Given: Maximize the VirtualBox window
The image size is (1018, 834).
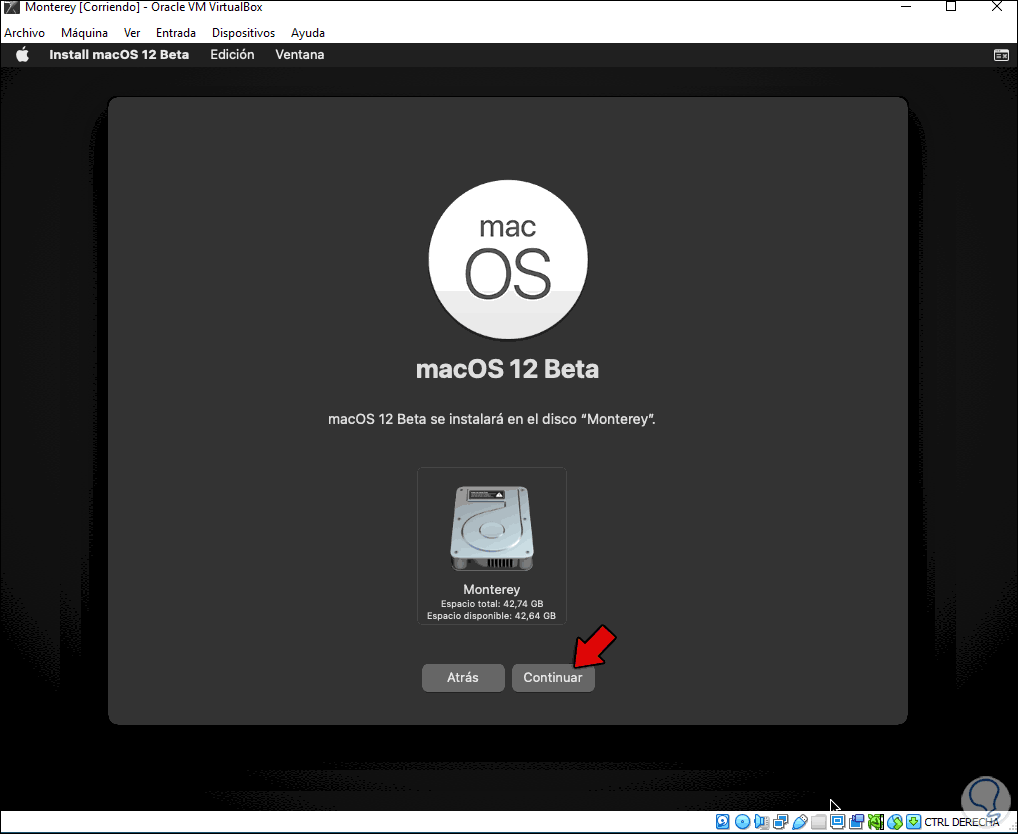Looking at the screenshot, I should click(951, 7).
